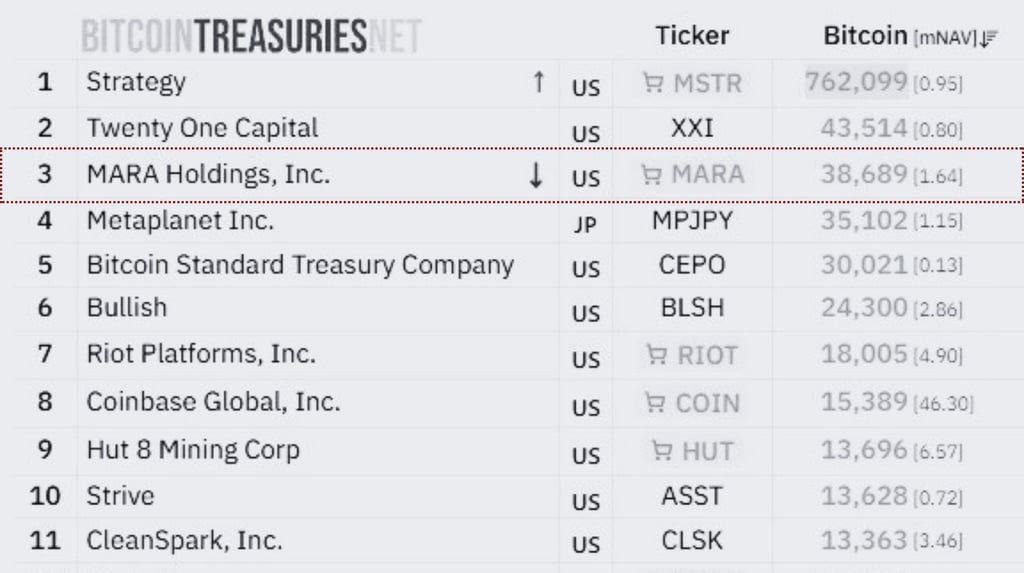The width and height of the screenshot is (1024, 573).
Task: Click the Ticker column header
Action: [692, 36]
